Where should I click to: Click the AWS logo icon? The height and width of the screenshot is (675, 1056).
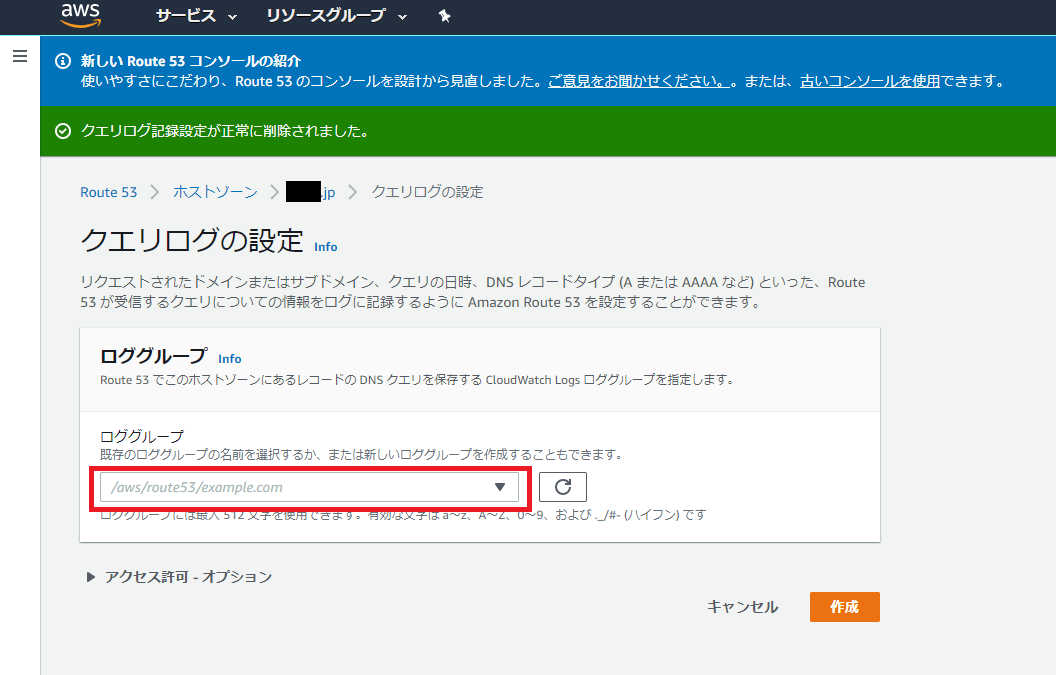(80, 16)
